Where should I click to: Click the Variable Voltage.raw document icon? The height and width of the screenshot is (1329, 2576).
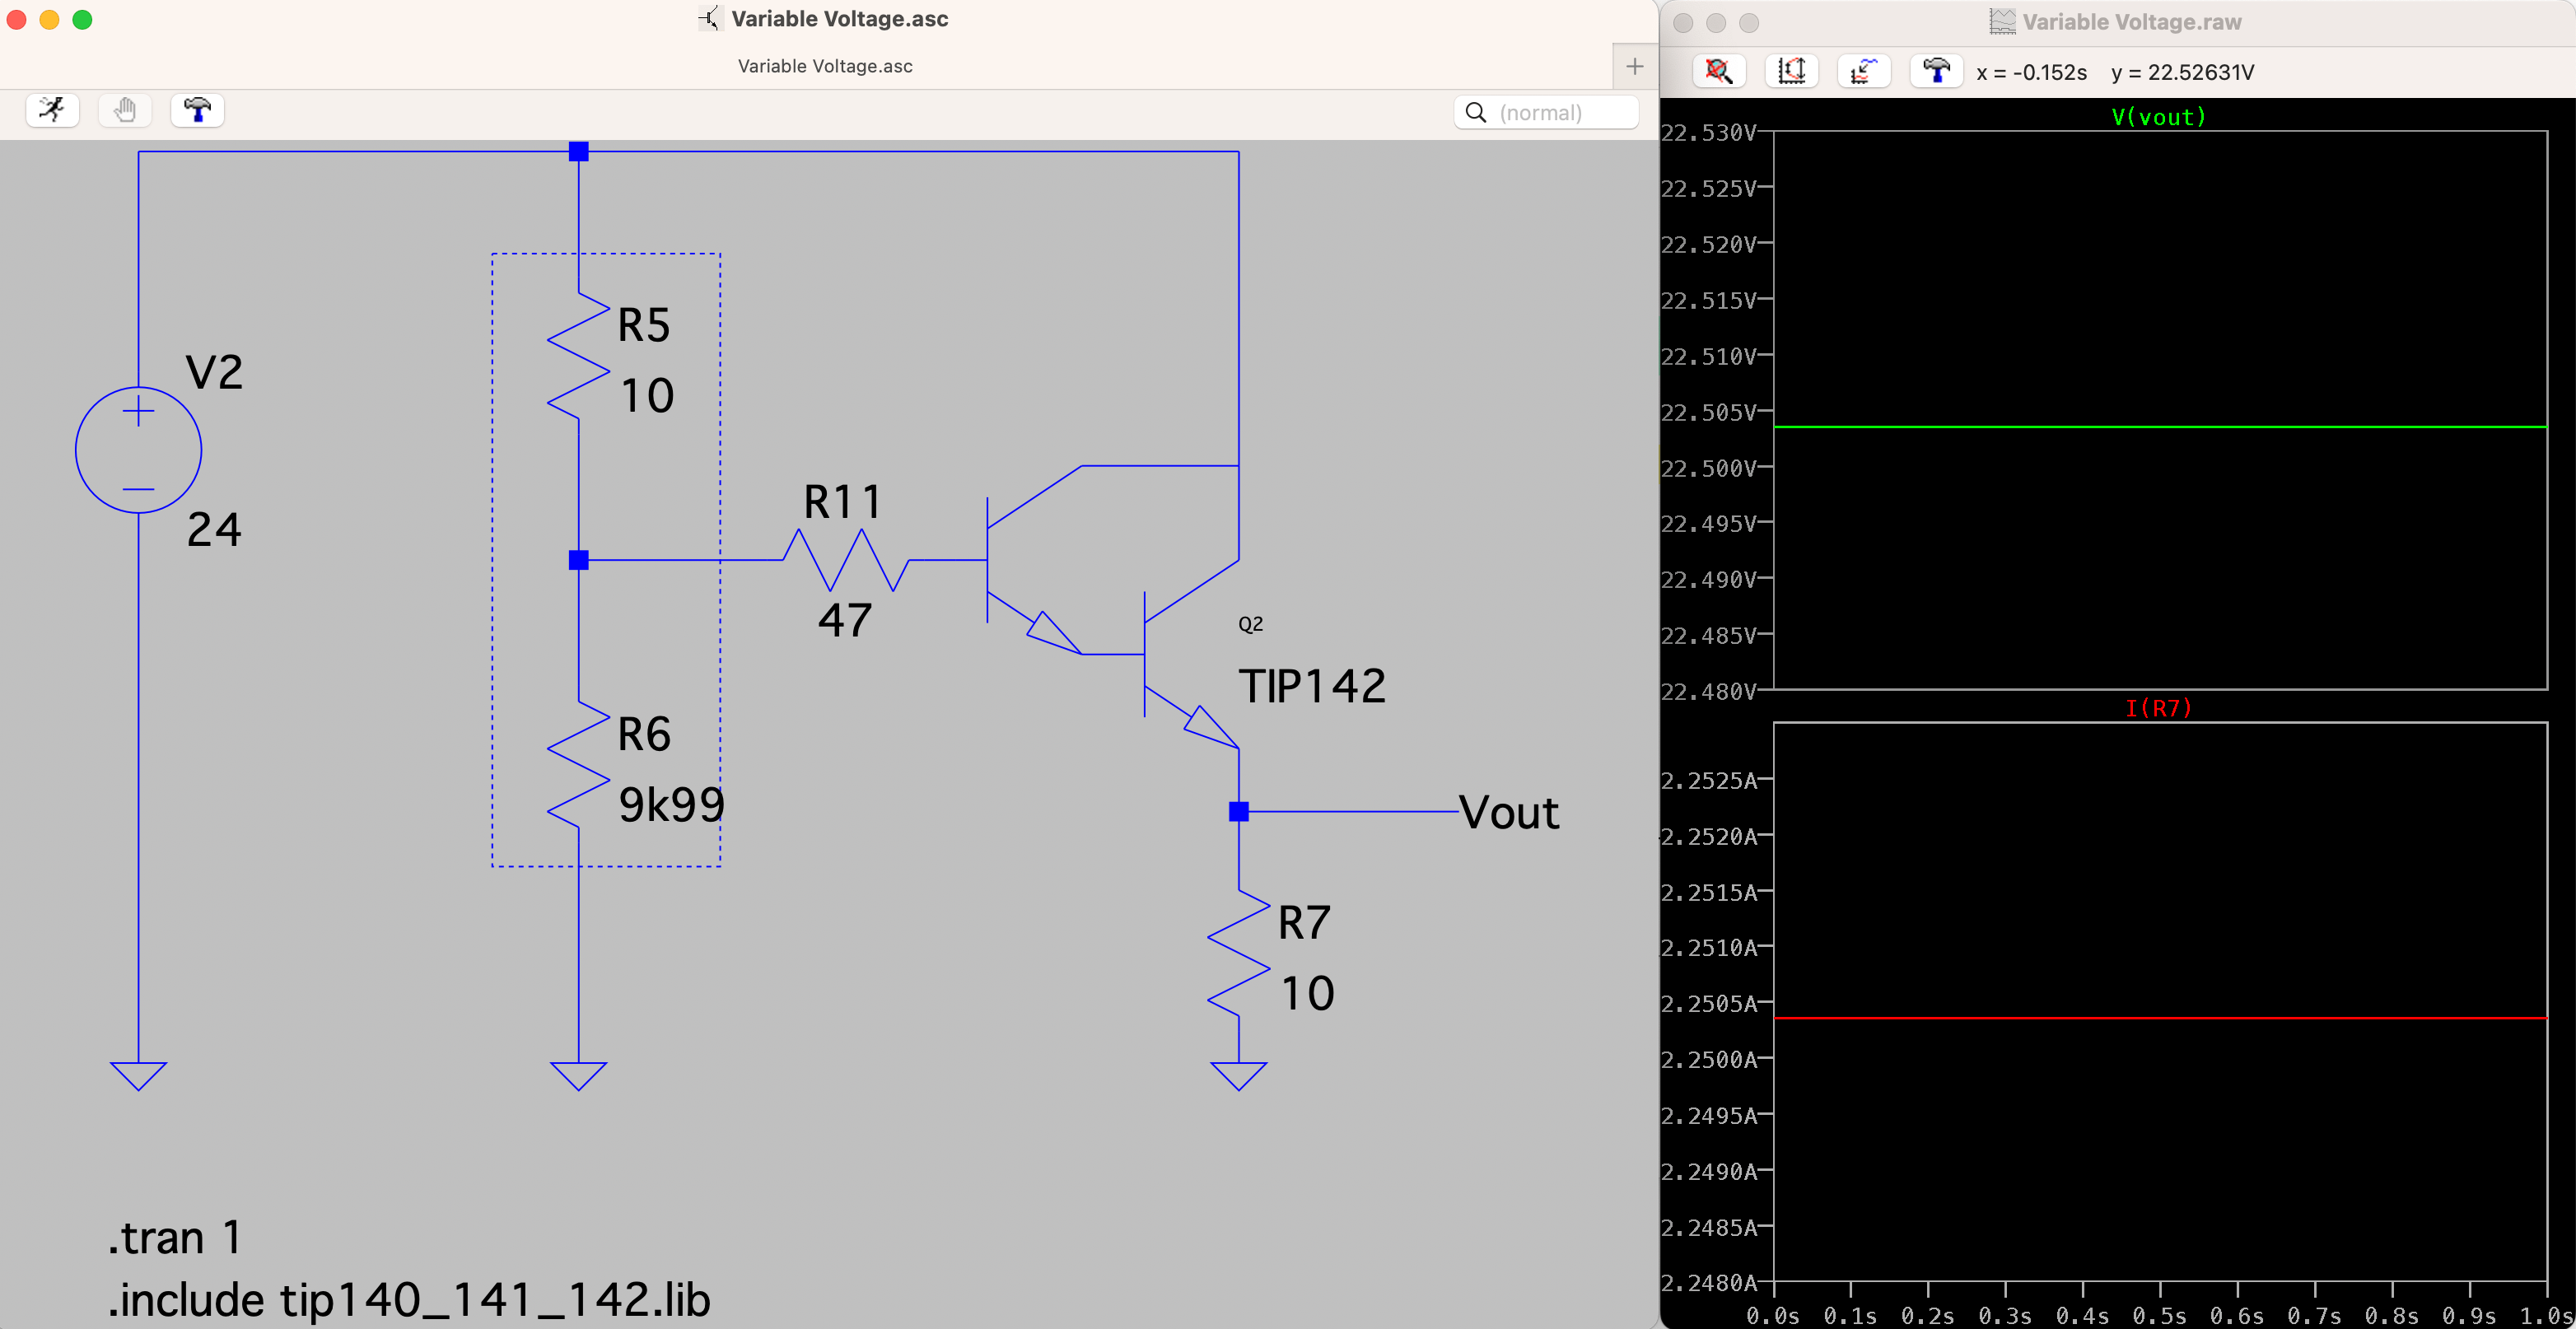2003,21
